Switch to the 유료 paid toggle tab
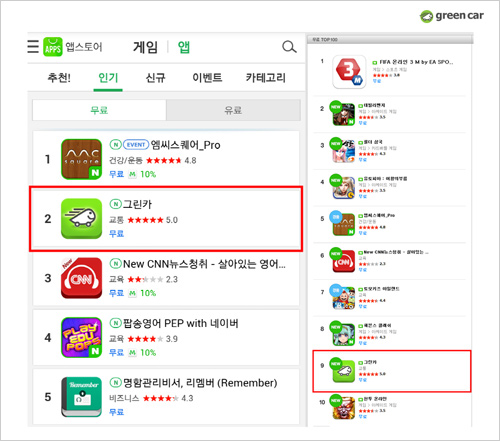 click(x=233, y=110)
